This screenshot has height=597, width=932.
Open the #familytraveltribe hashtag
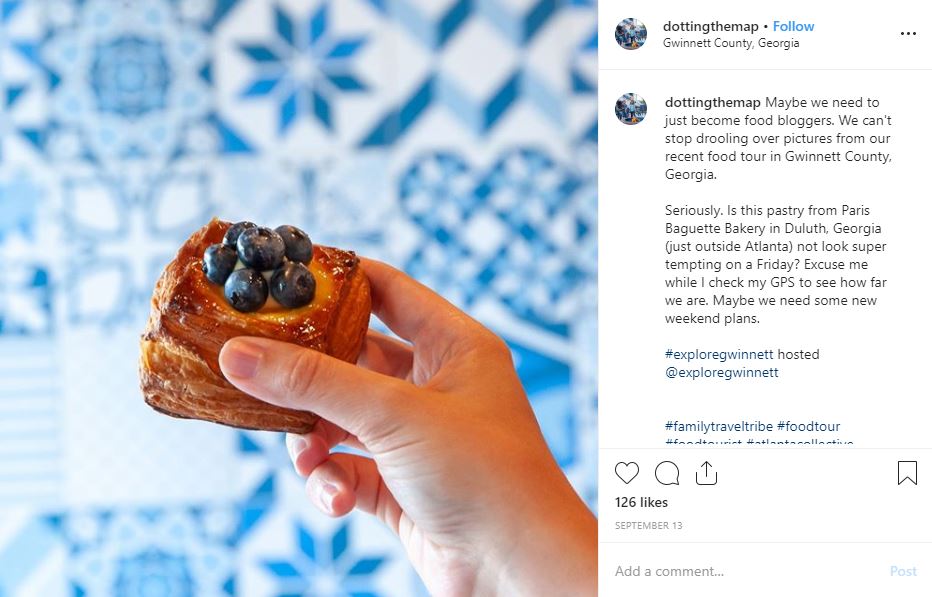click(719, 426)
